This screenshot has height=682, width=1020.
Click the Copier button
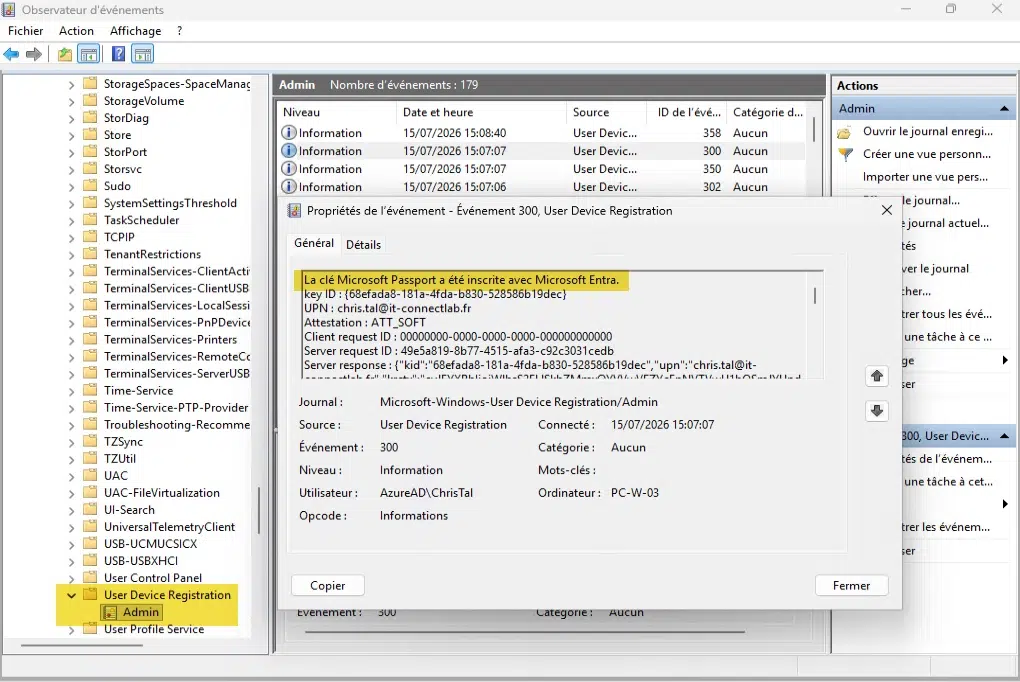(328, 586)
